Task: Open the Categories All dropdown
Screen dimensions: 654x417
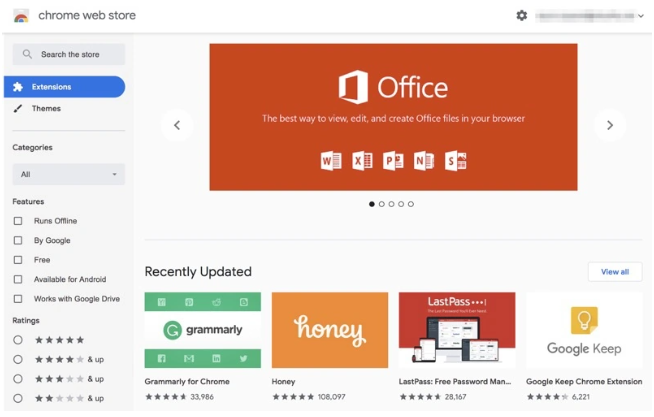Action: click(68, 174)
